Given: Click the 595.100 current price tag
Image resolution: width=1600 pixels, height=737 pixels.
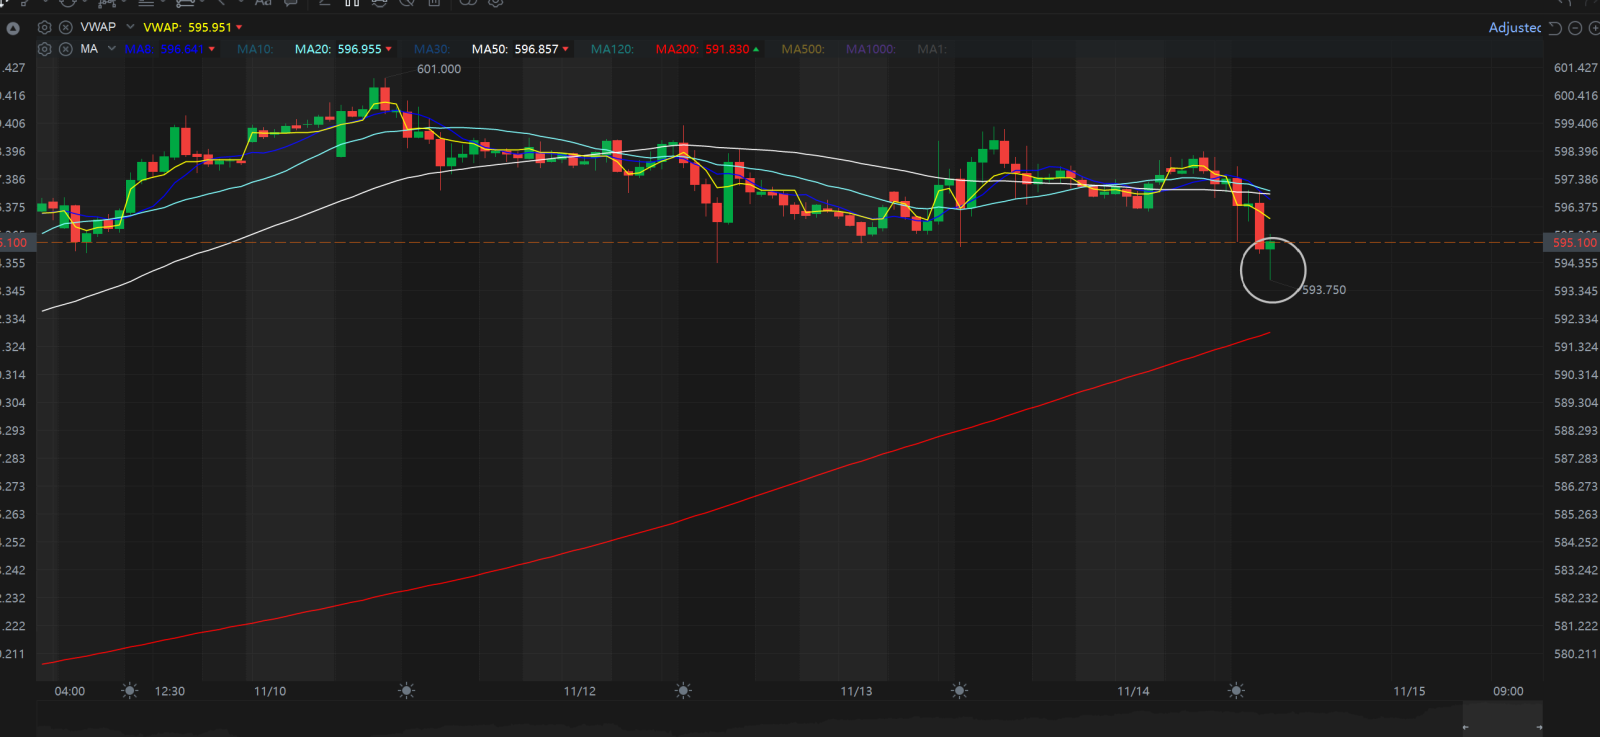Looking at the screenshot, I should pyautogui.click(x=1573, y=243).
